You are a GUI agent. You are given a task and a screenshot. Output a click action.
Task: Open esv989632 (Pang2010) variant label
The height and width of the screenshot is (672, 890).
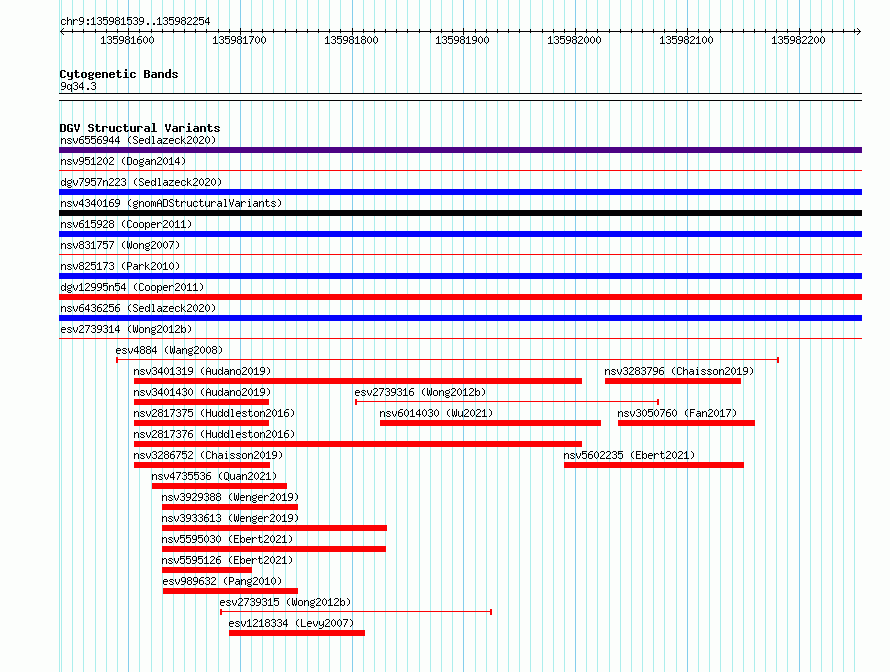click(222, 581)
